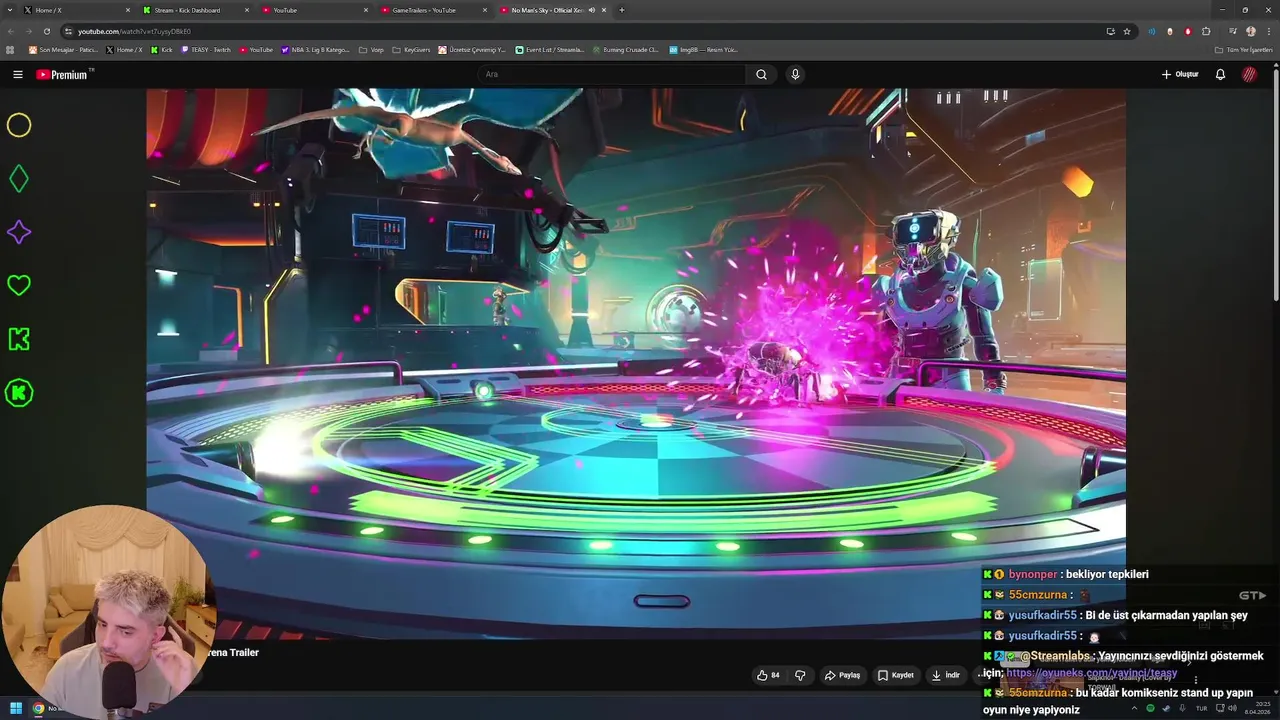The image size is (1280, 720).
Task: Switch to the Home / X tab
Action: 75,10
